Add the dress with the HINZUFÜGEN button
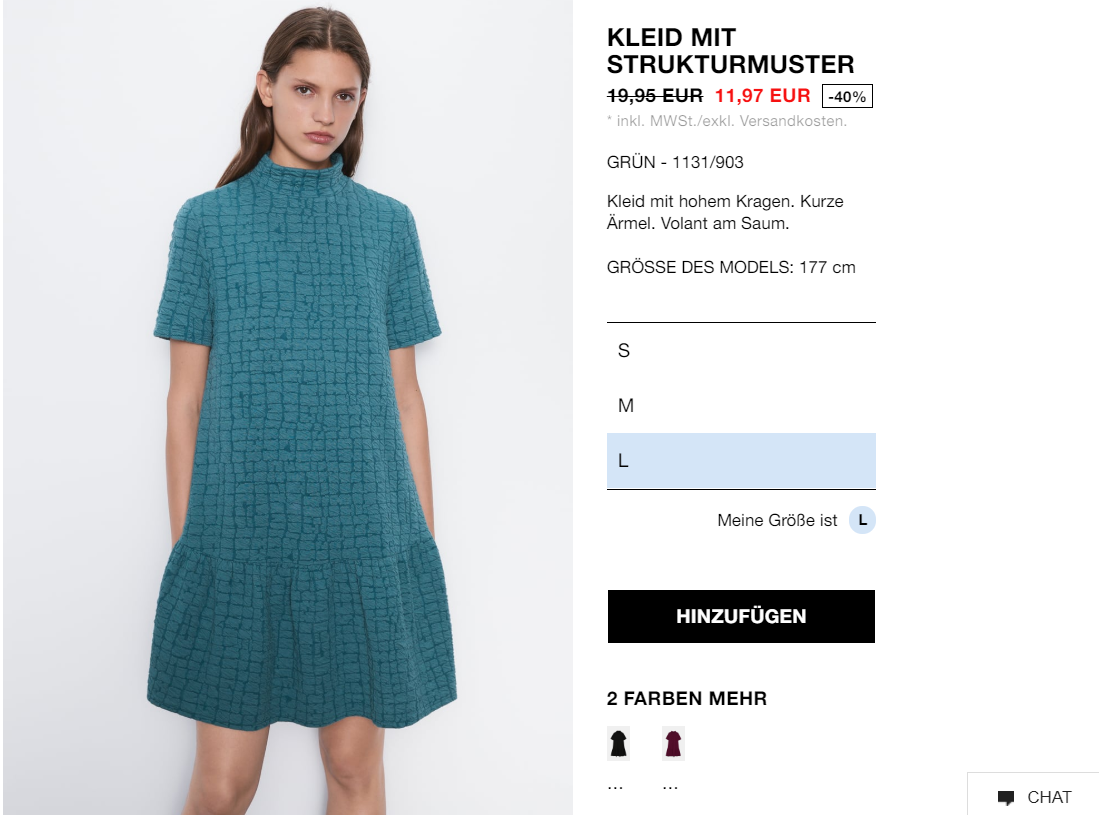Screen dimensions: 1099x815 pyautogui.click(x=741, y=616)
